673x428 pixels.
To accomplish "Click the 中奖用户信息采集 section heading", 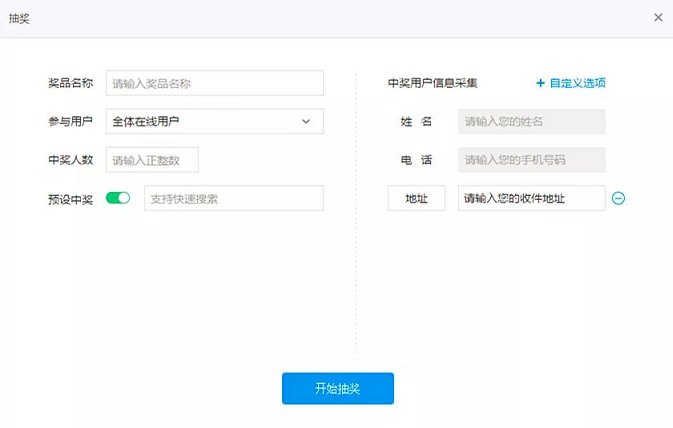I will coord(432,83).
